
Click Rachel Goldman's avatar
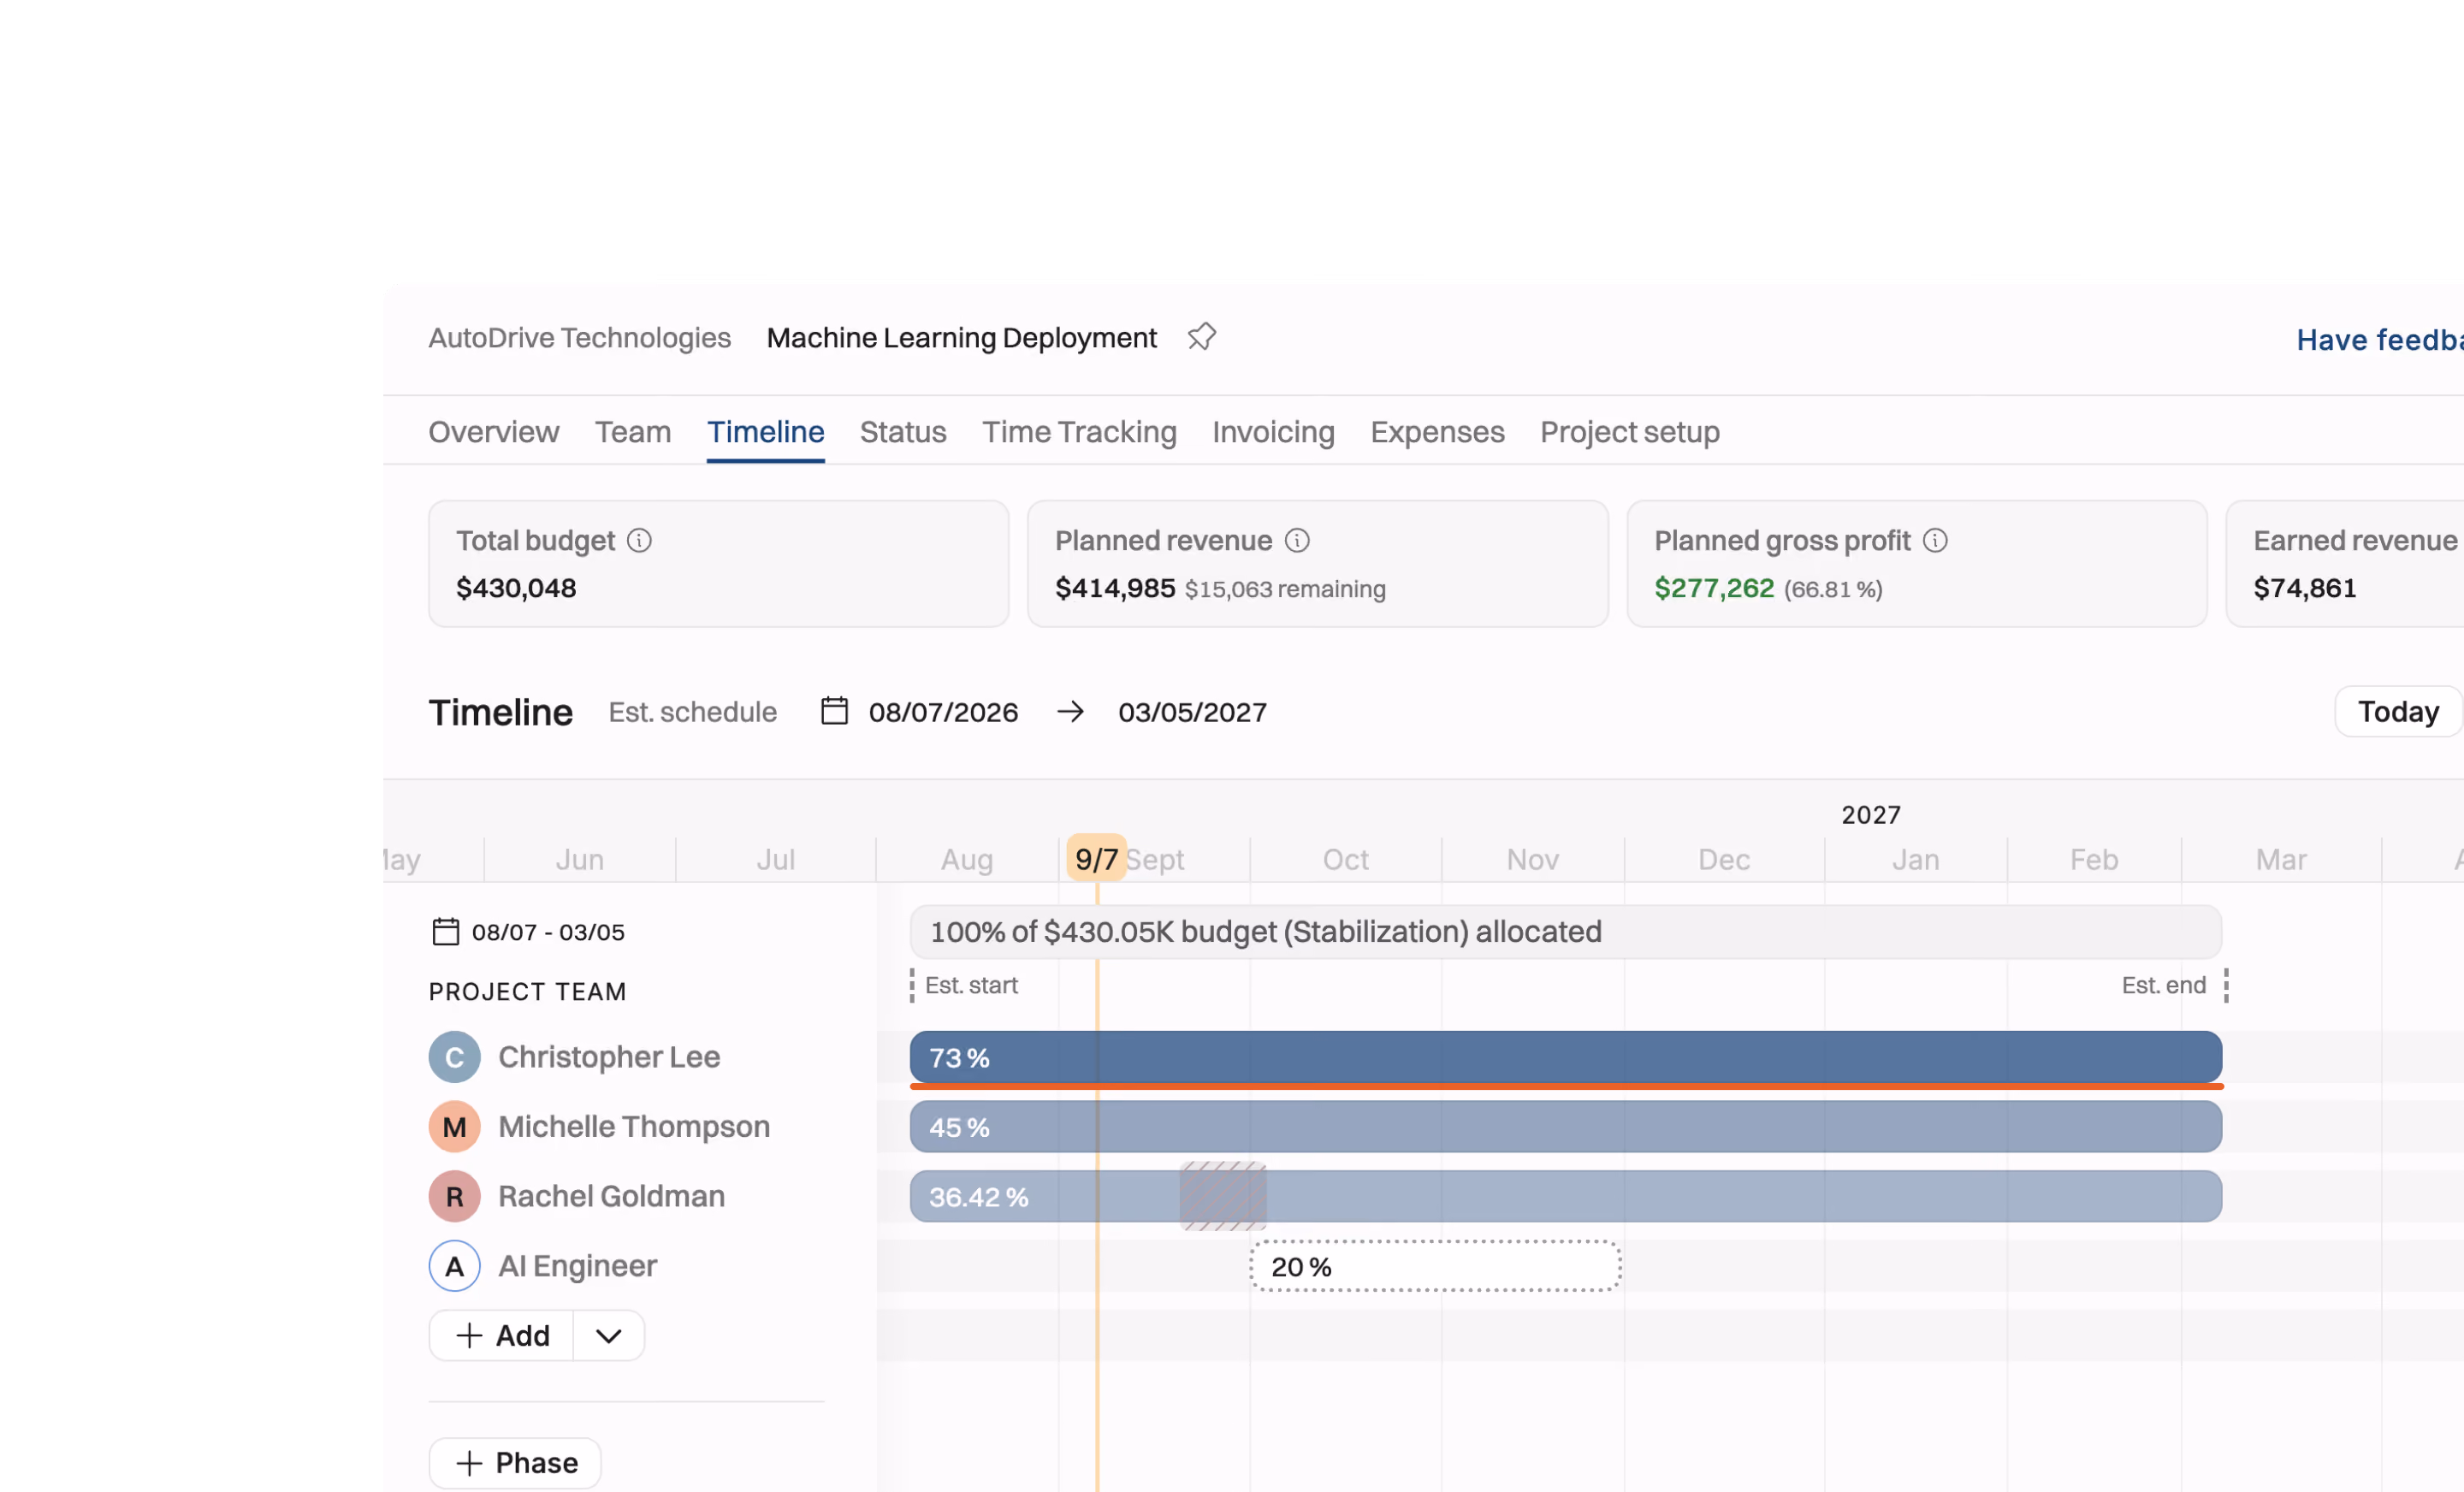(454, 1197)
